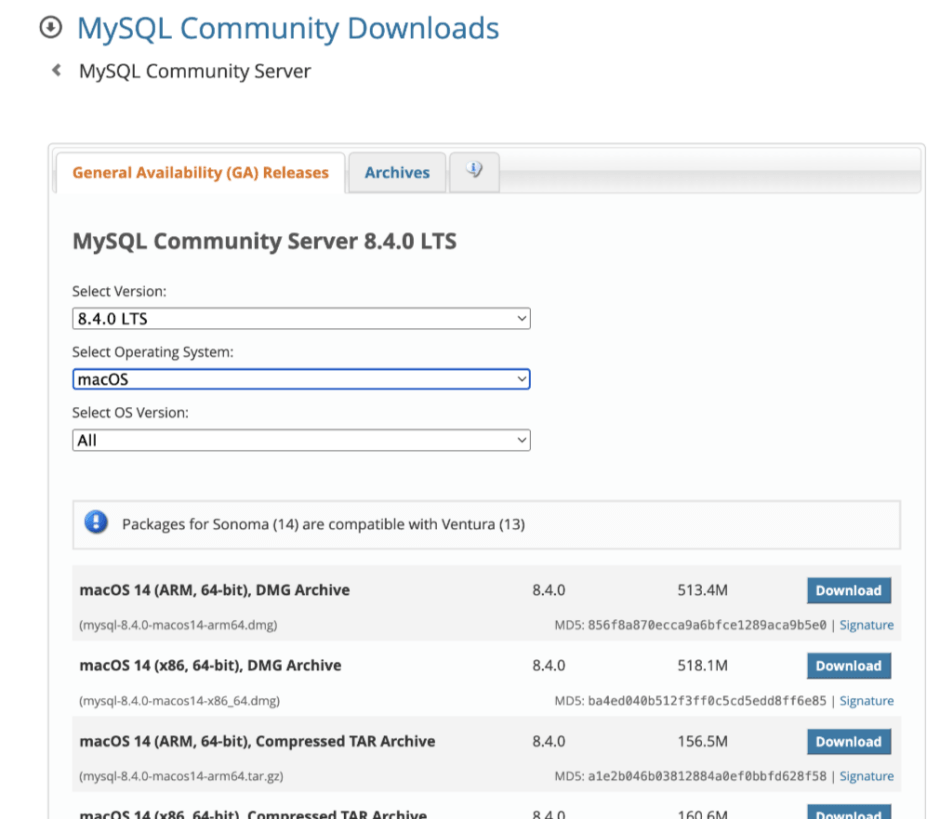The height and width of the screenshot is (819, 927).
Task: Open the Select Version dropdown
Action: point(301,319)
